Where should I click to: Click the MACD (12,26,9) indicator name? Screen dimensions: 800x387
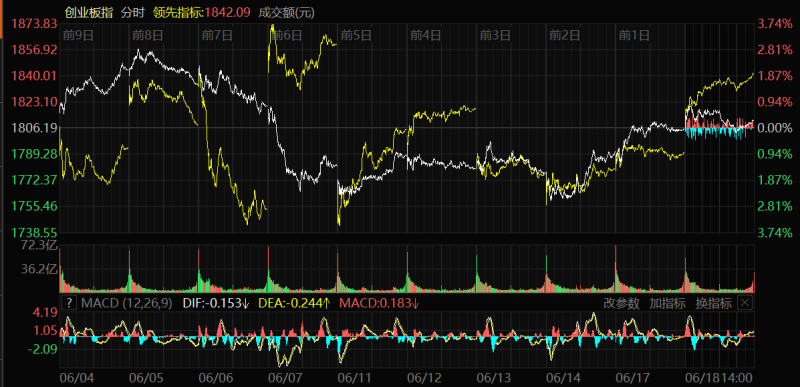[x=127, y=303]
